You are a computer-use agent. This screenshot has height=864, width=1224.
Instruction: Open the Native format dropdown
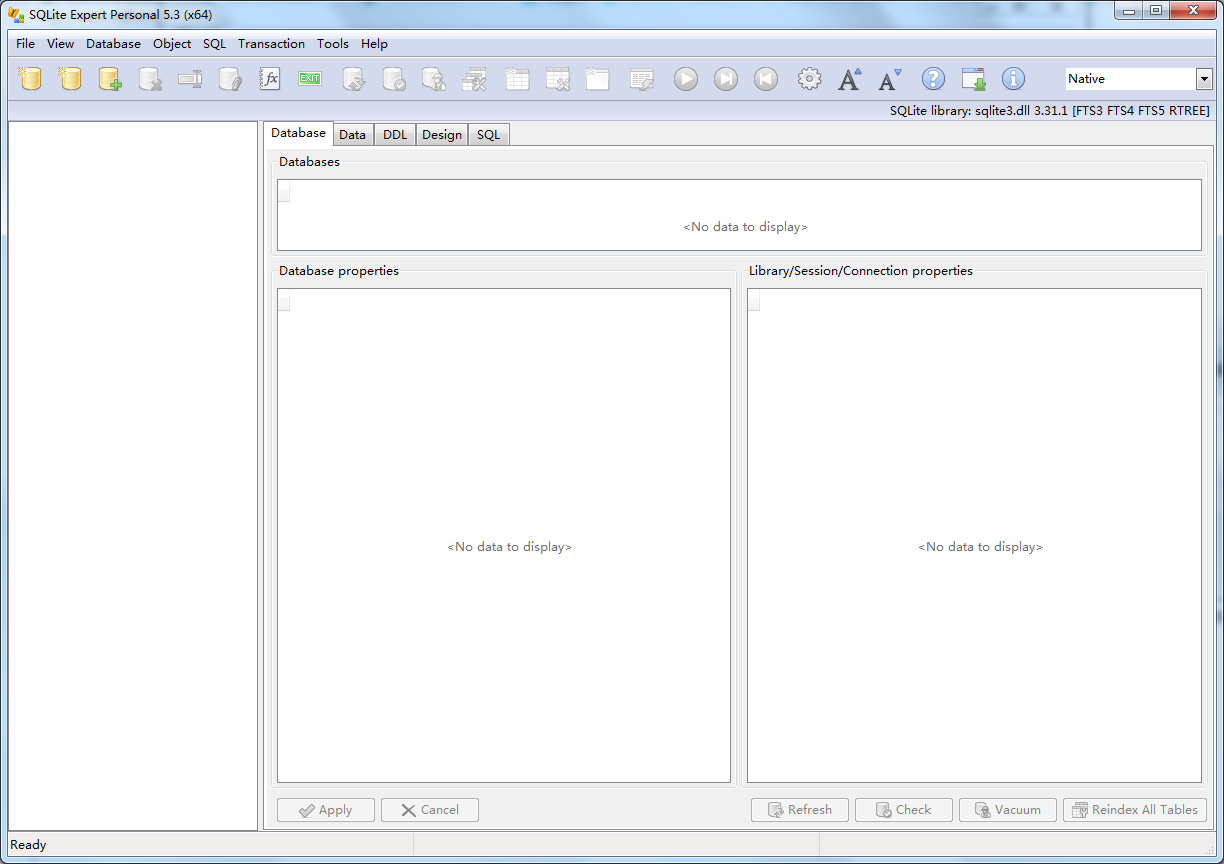pyautogui.click(x=1205, y=78)
